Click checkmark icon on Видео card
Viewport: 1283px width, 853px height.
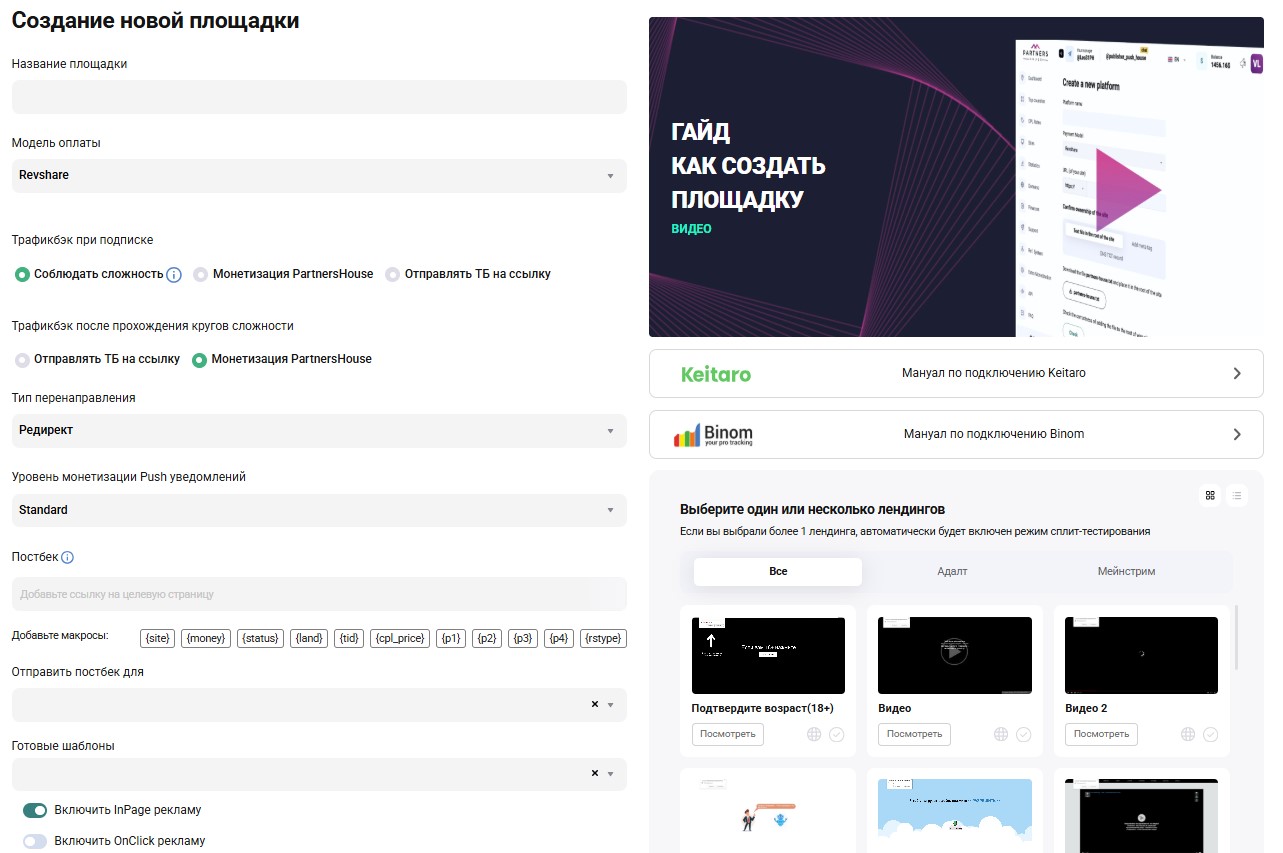[x=1024, y=734]
